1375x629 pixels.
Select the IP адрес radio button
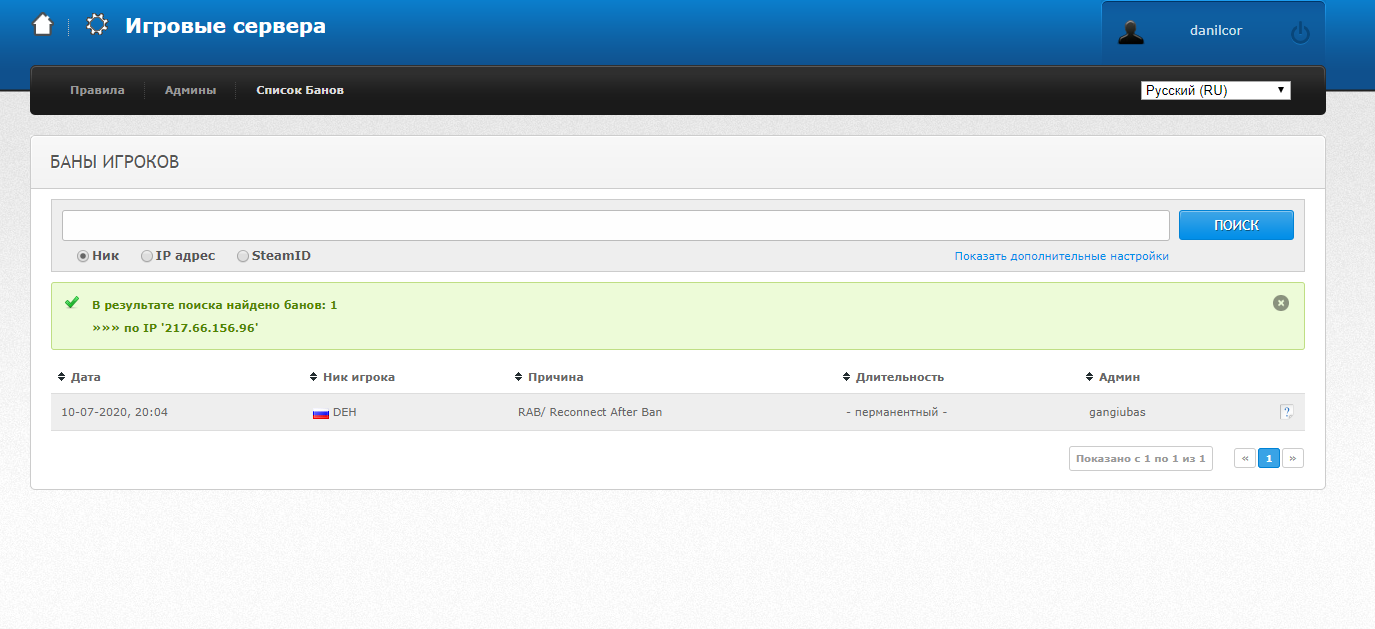147,256
